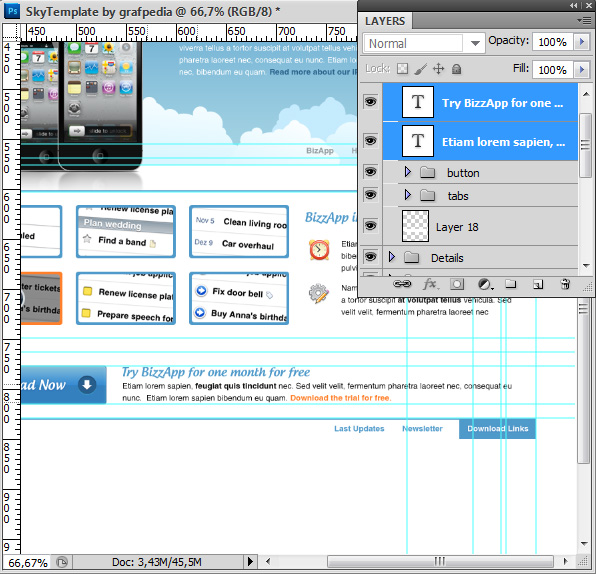Toggle visibility of the button group
Image resolution: width=596 pixels, height=574 pixels.
click(x=371, y=172)
